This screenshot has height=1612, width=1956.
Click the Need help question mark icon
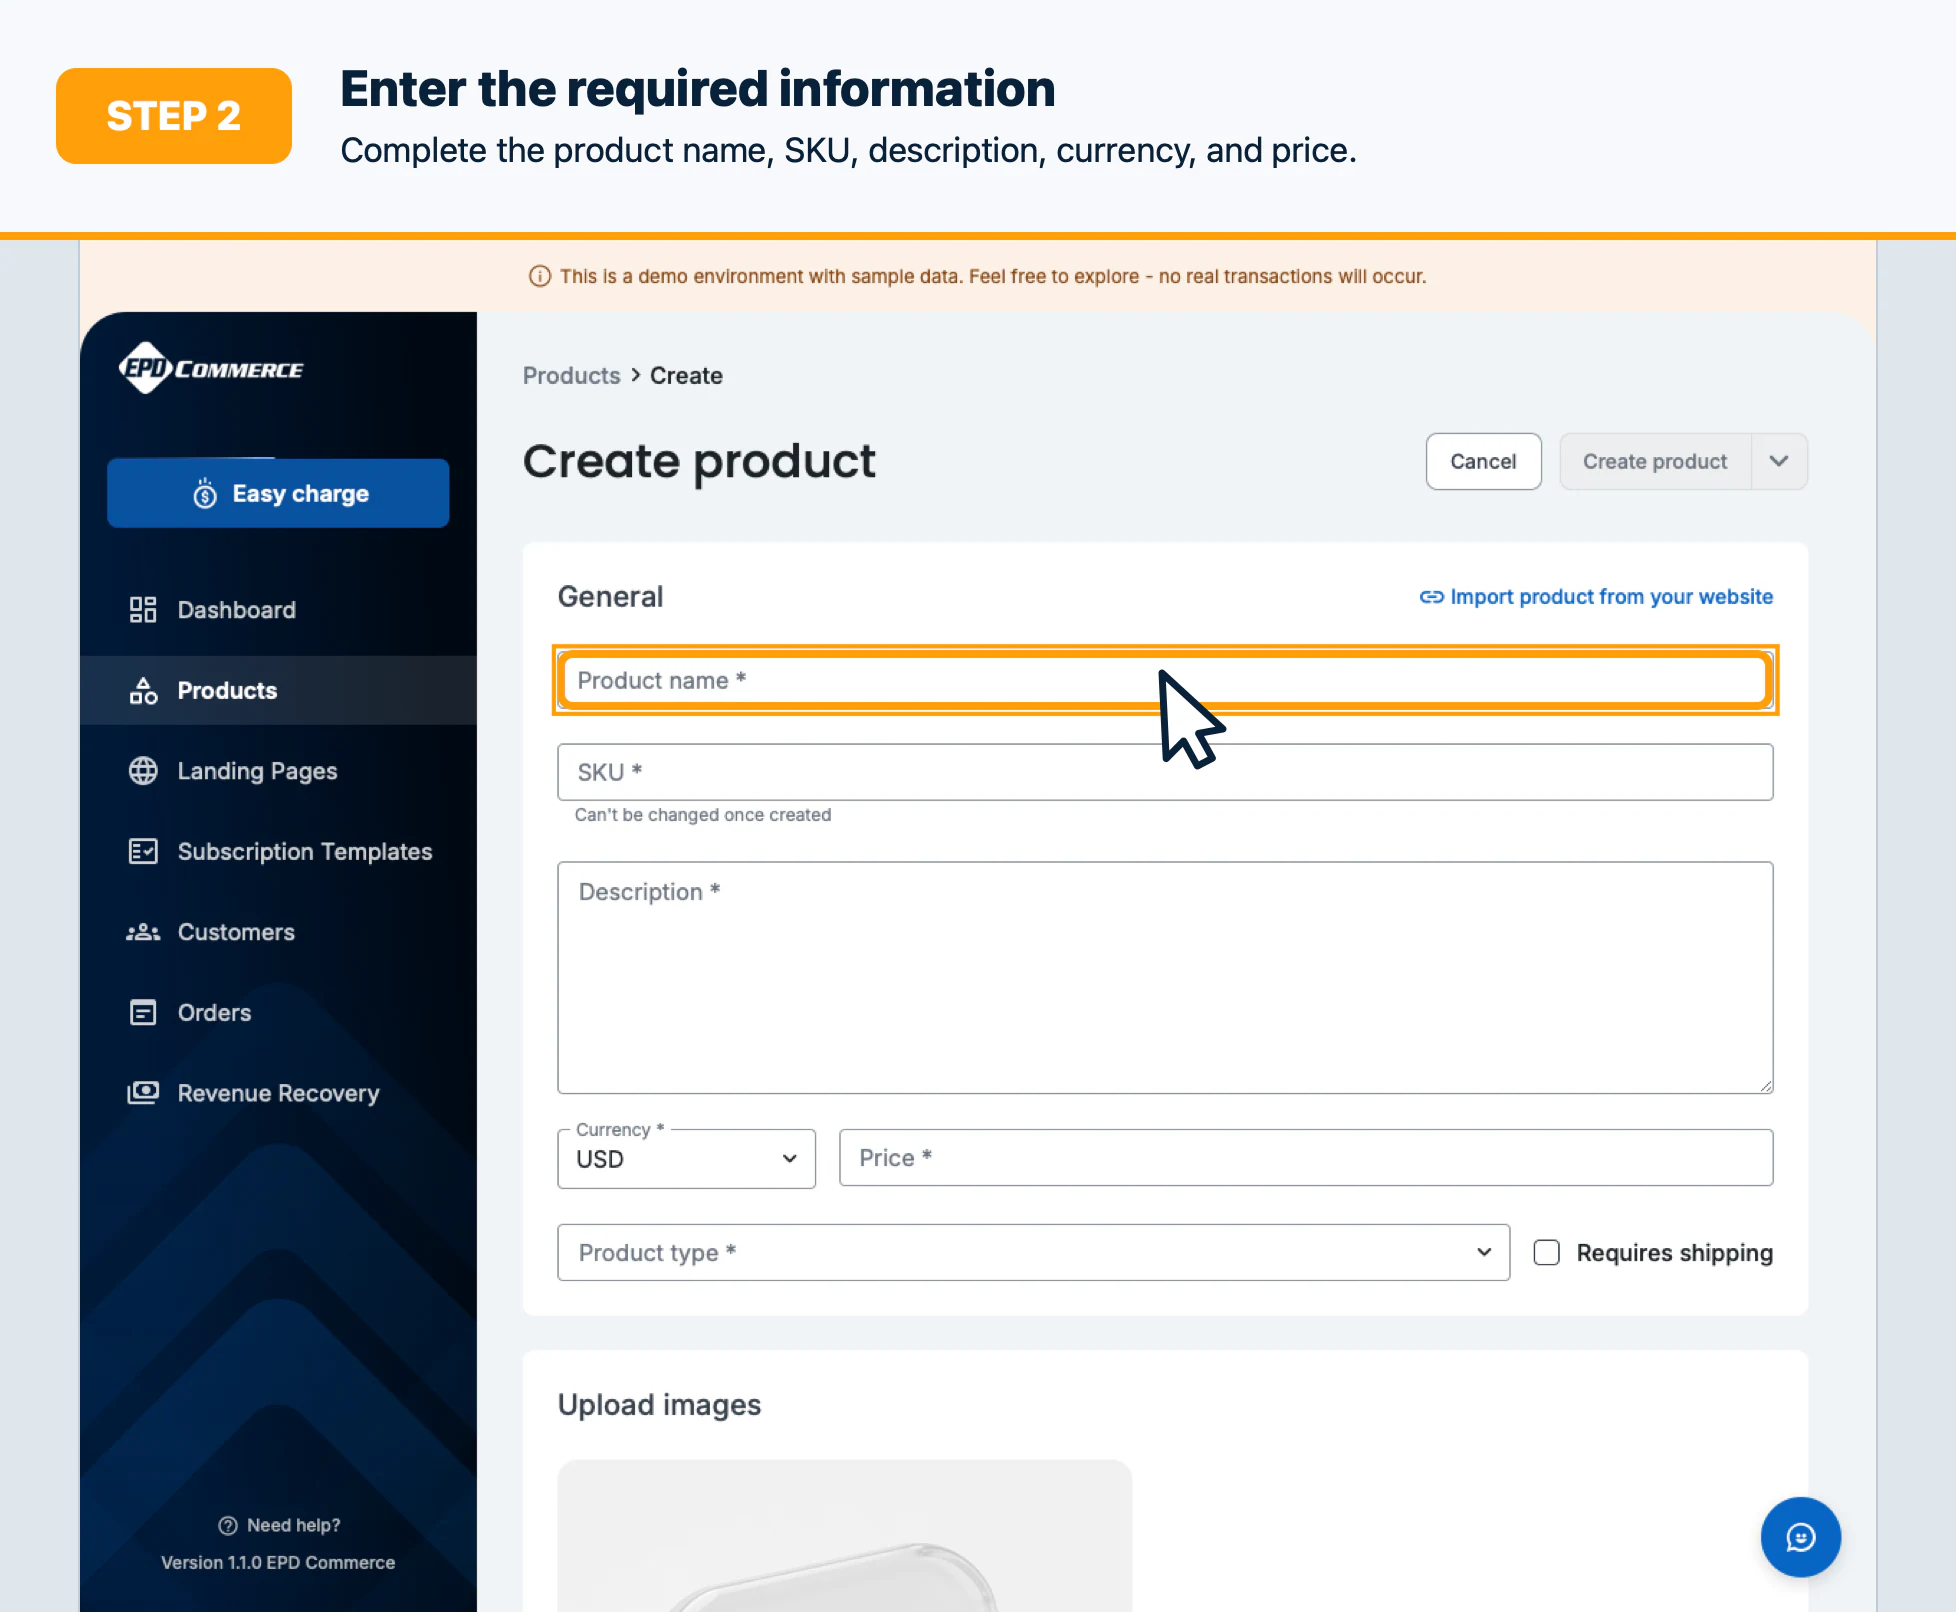pyautogui.click(x=228, y=1525)
